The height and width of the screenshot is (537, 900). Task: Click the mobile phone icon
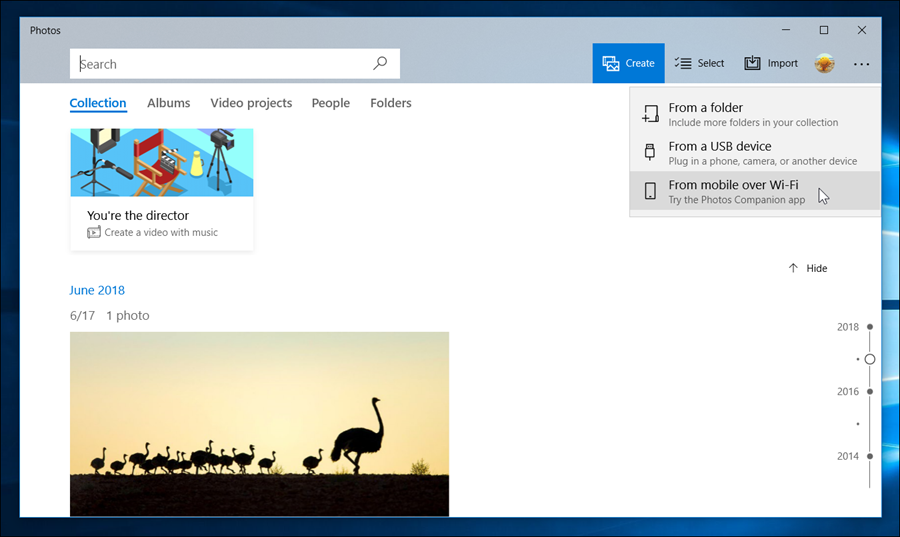point(650,191)
